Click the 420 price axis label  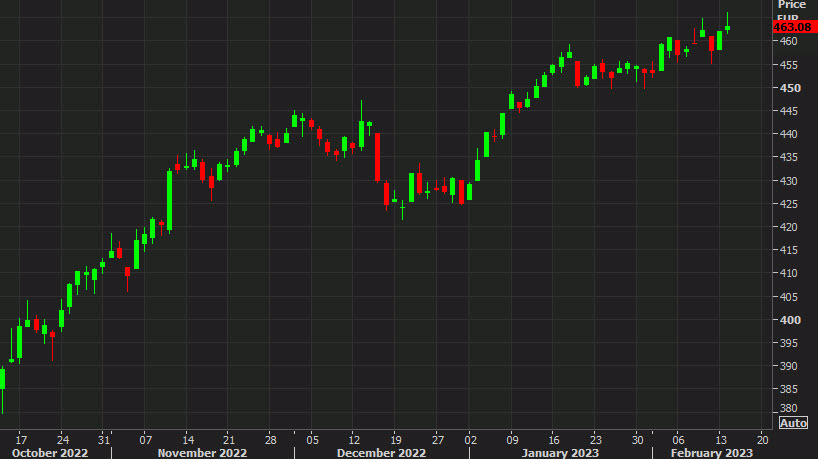(789, 227)
